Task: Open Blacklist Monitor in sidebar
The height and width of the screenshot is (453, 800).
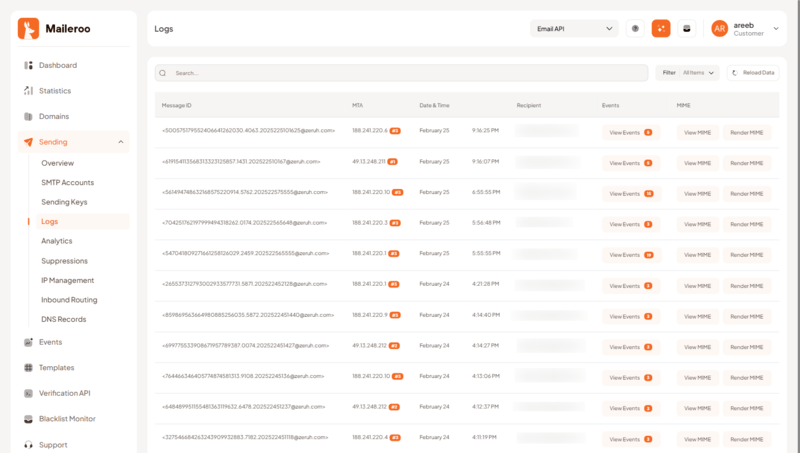Action: pos(67,419)
